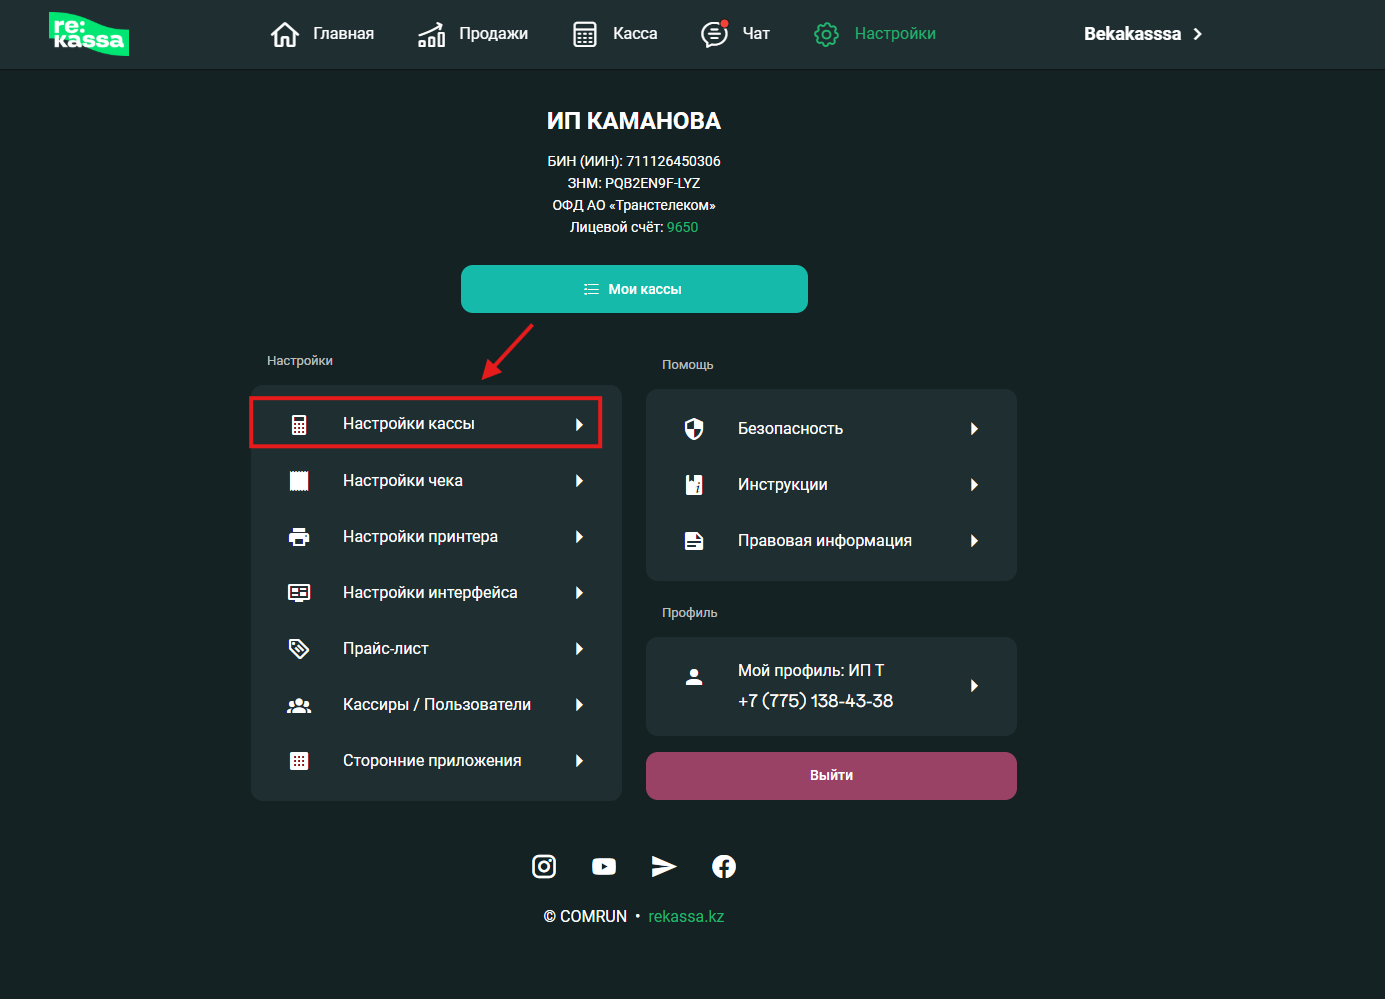Expand Настройки кассы with its arrow
The image size is (1385, 999).
point(579,424)
